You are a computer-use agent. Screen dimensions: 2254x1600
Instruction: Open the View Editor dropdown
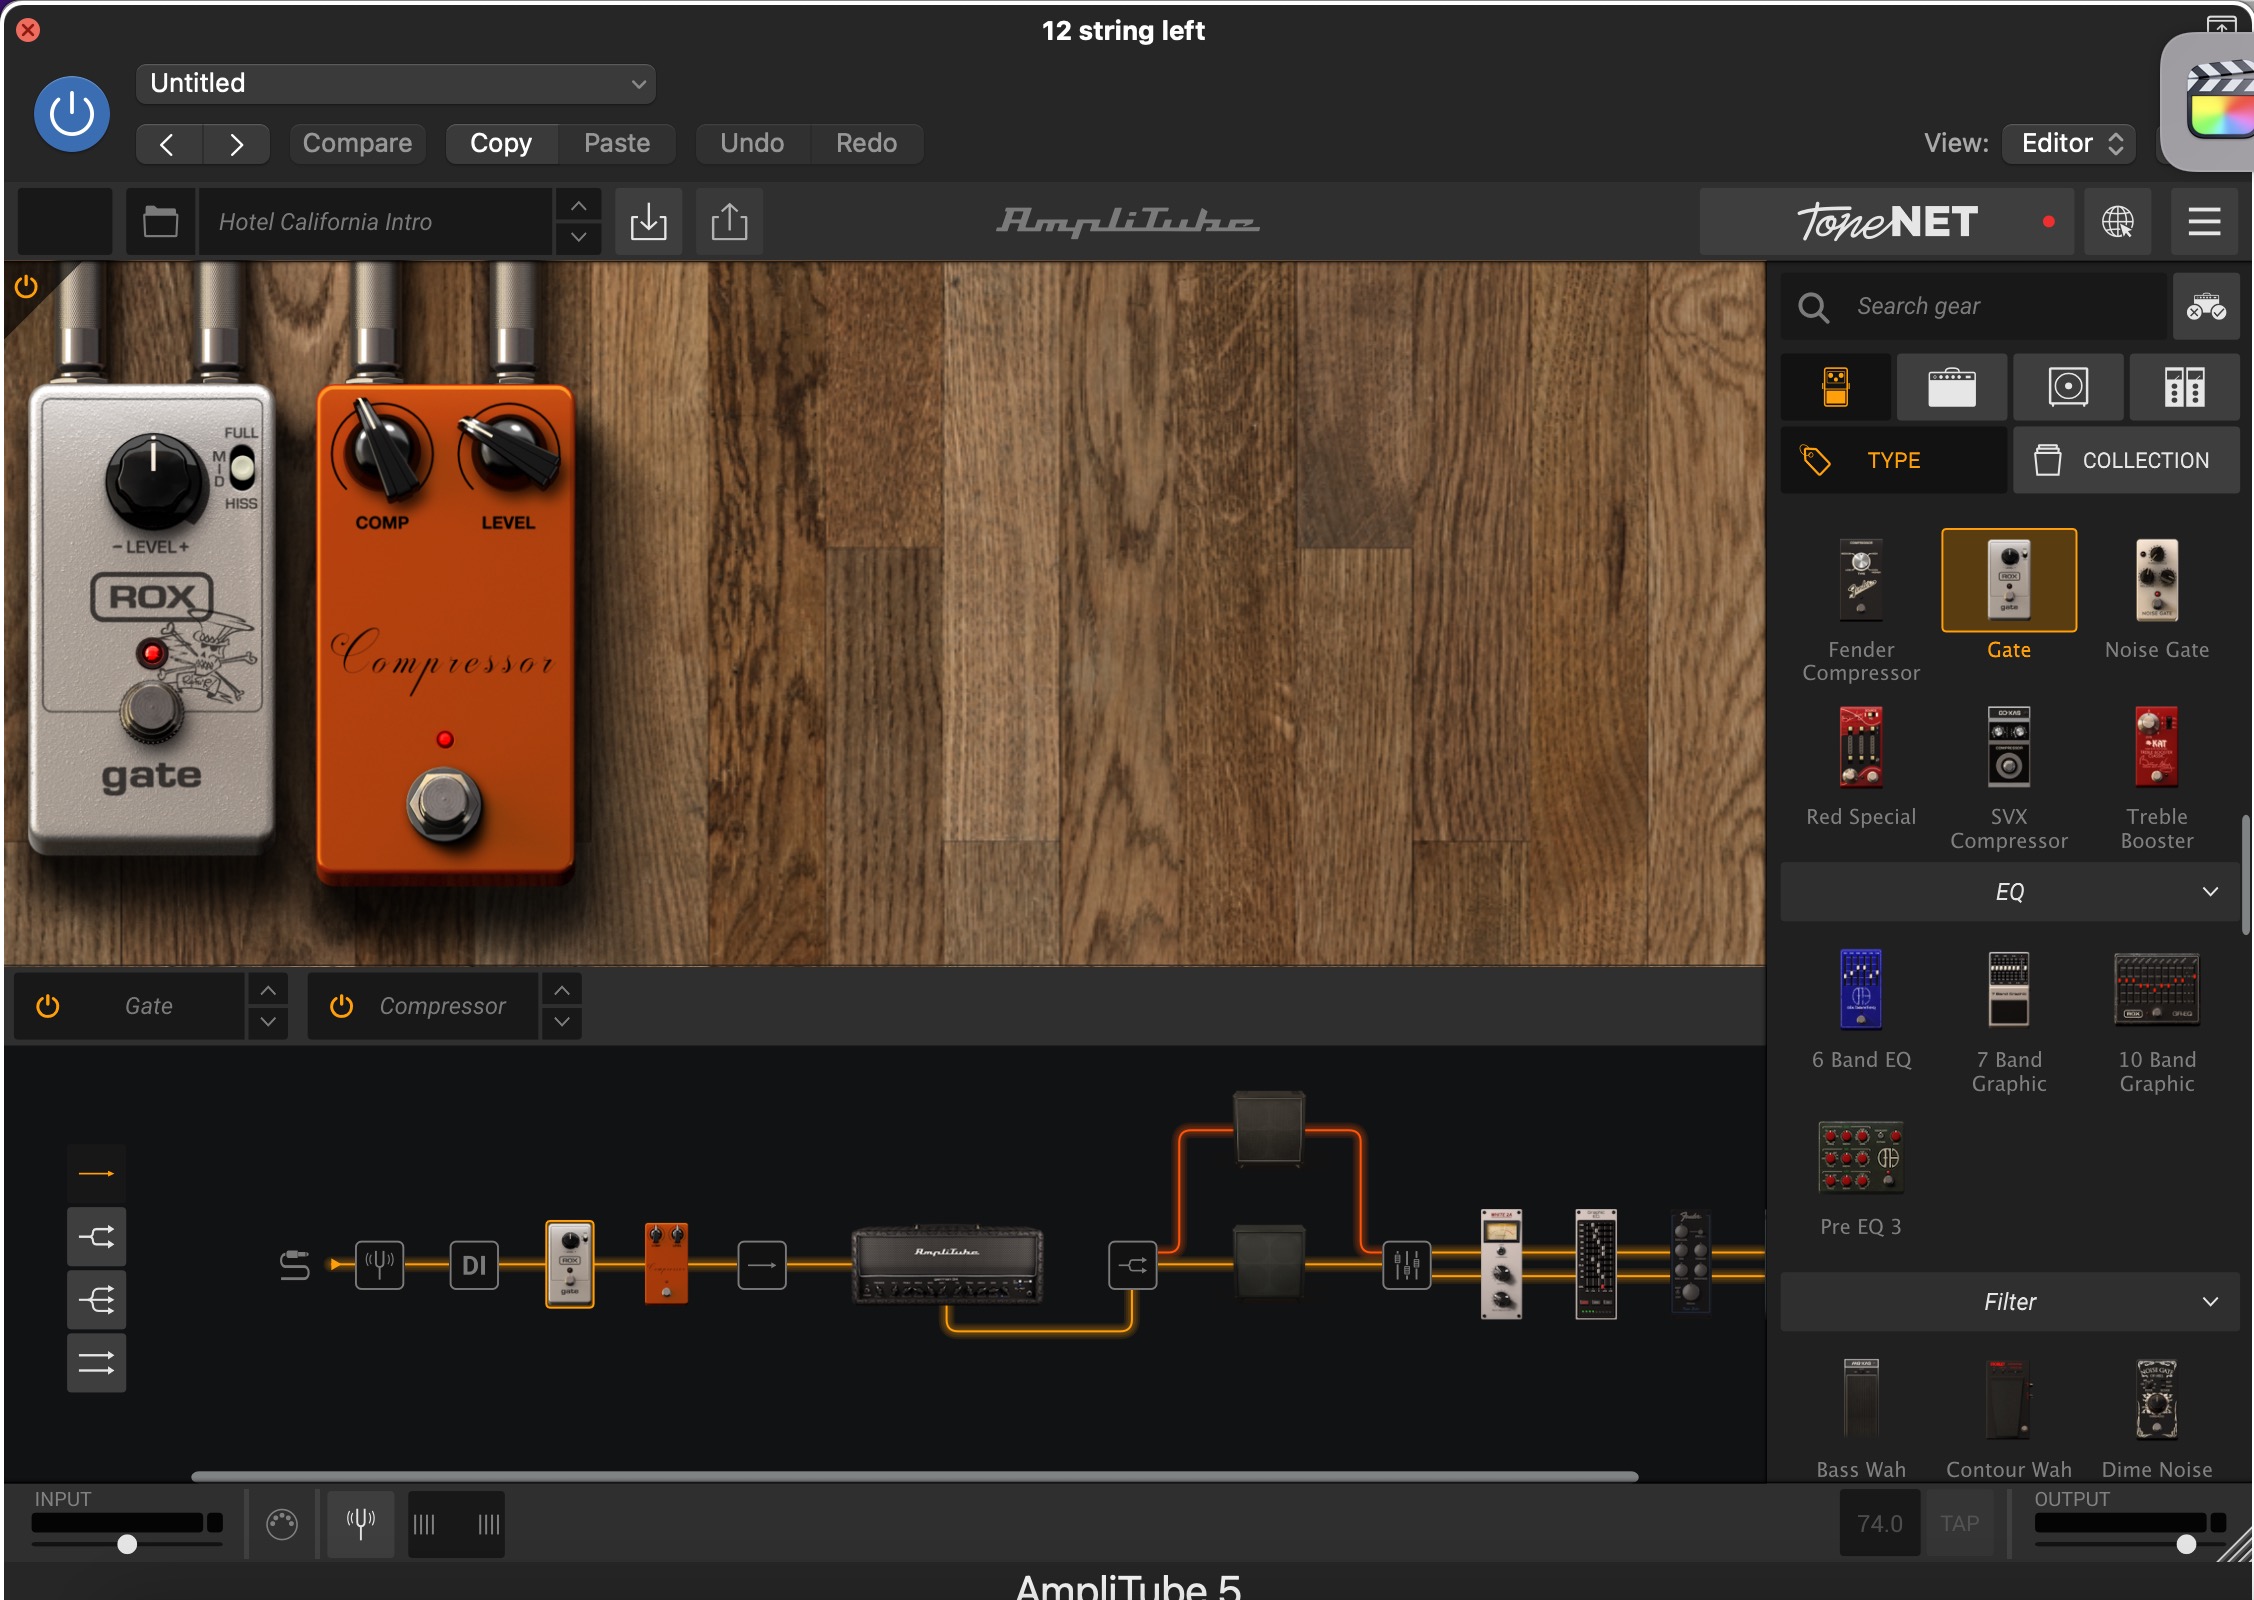click(x=2069, y=143)
